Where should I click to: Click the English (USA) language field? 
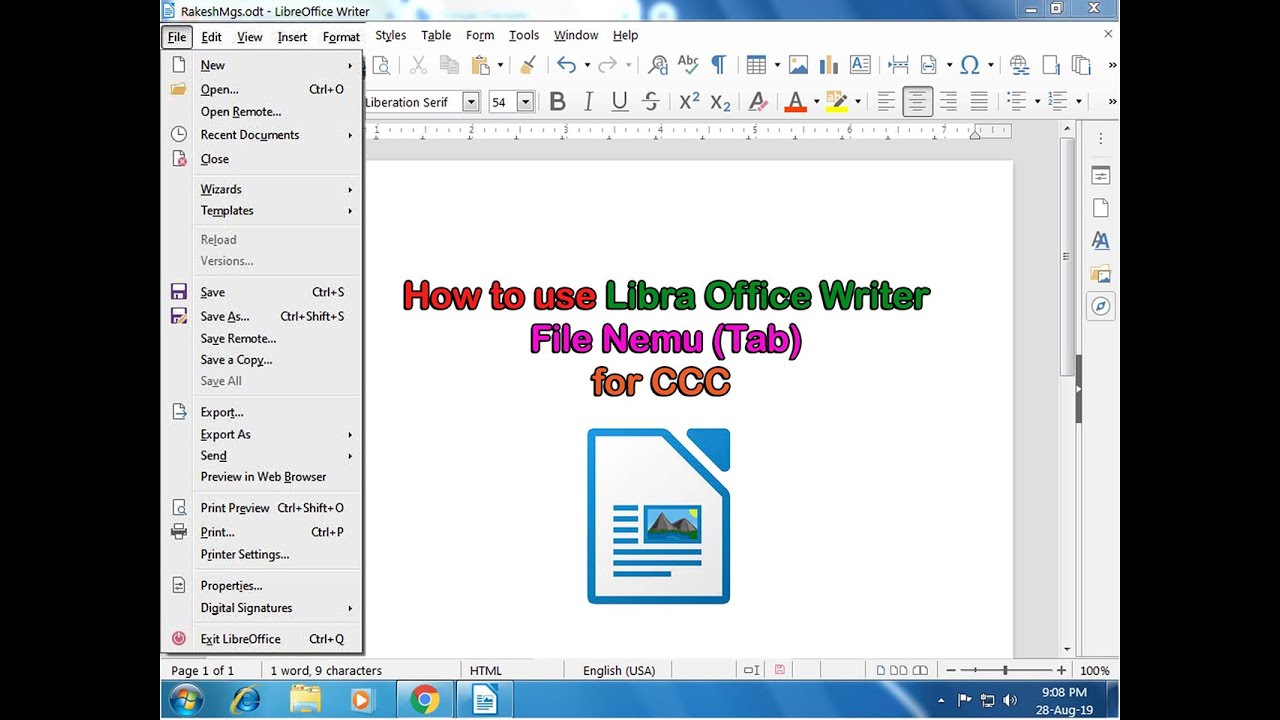click(620, 671)
